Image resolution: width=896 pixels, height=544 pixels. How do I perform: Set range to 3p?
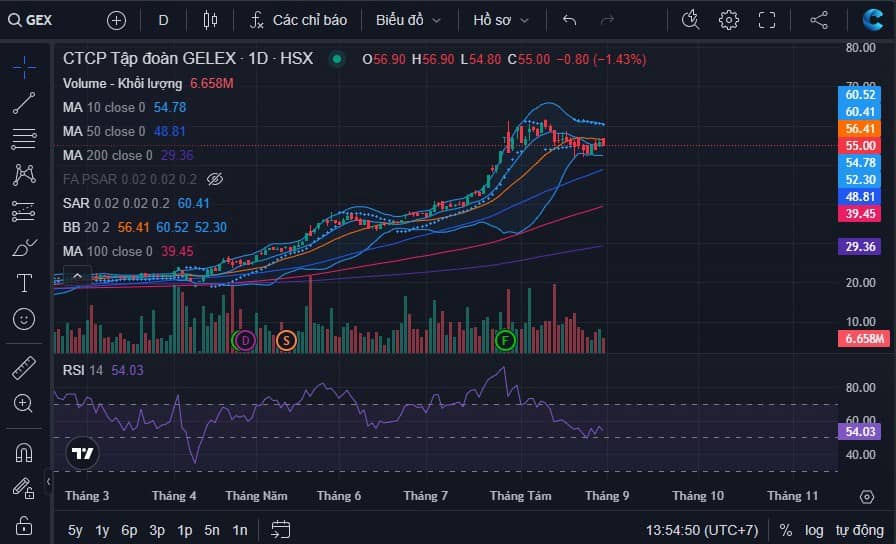tap(157, 530)
